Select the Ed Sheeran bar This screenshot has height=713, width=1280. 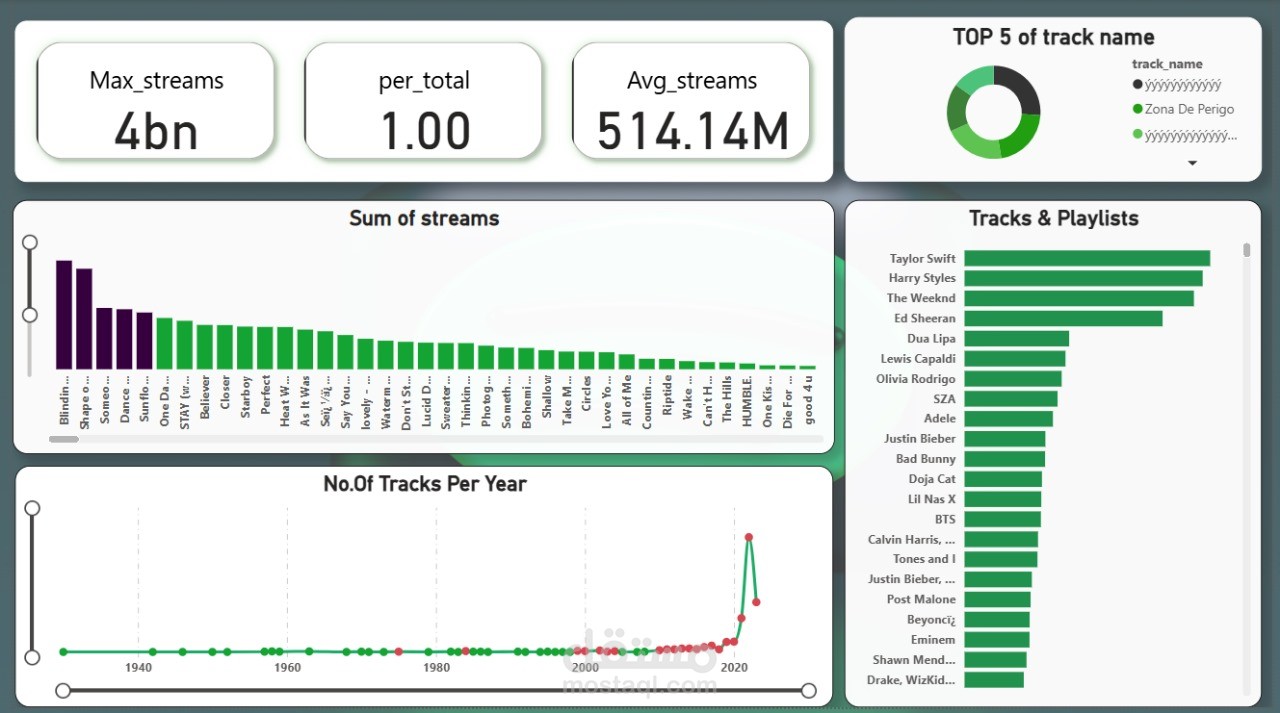(1060, 318)
